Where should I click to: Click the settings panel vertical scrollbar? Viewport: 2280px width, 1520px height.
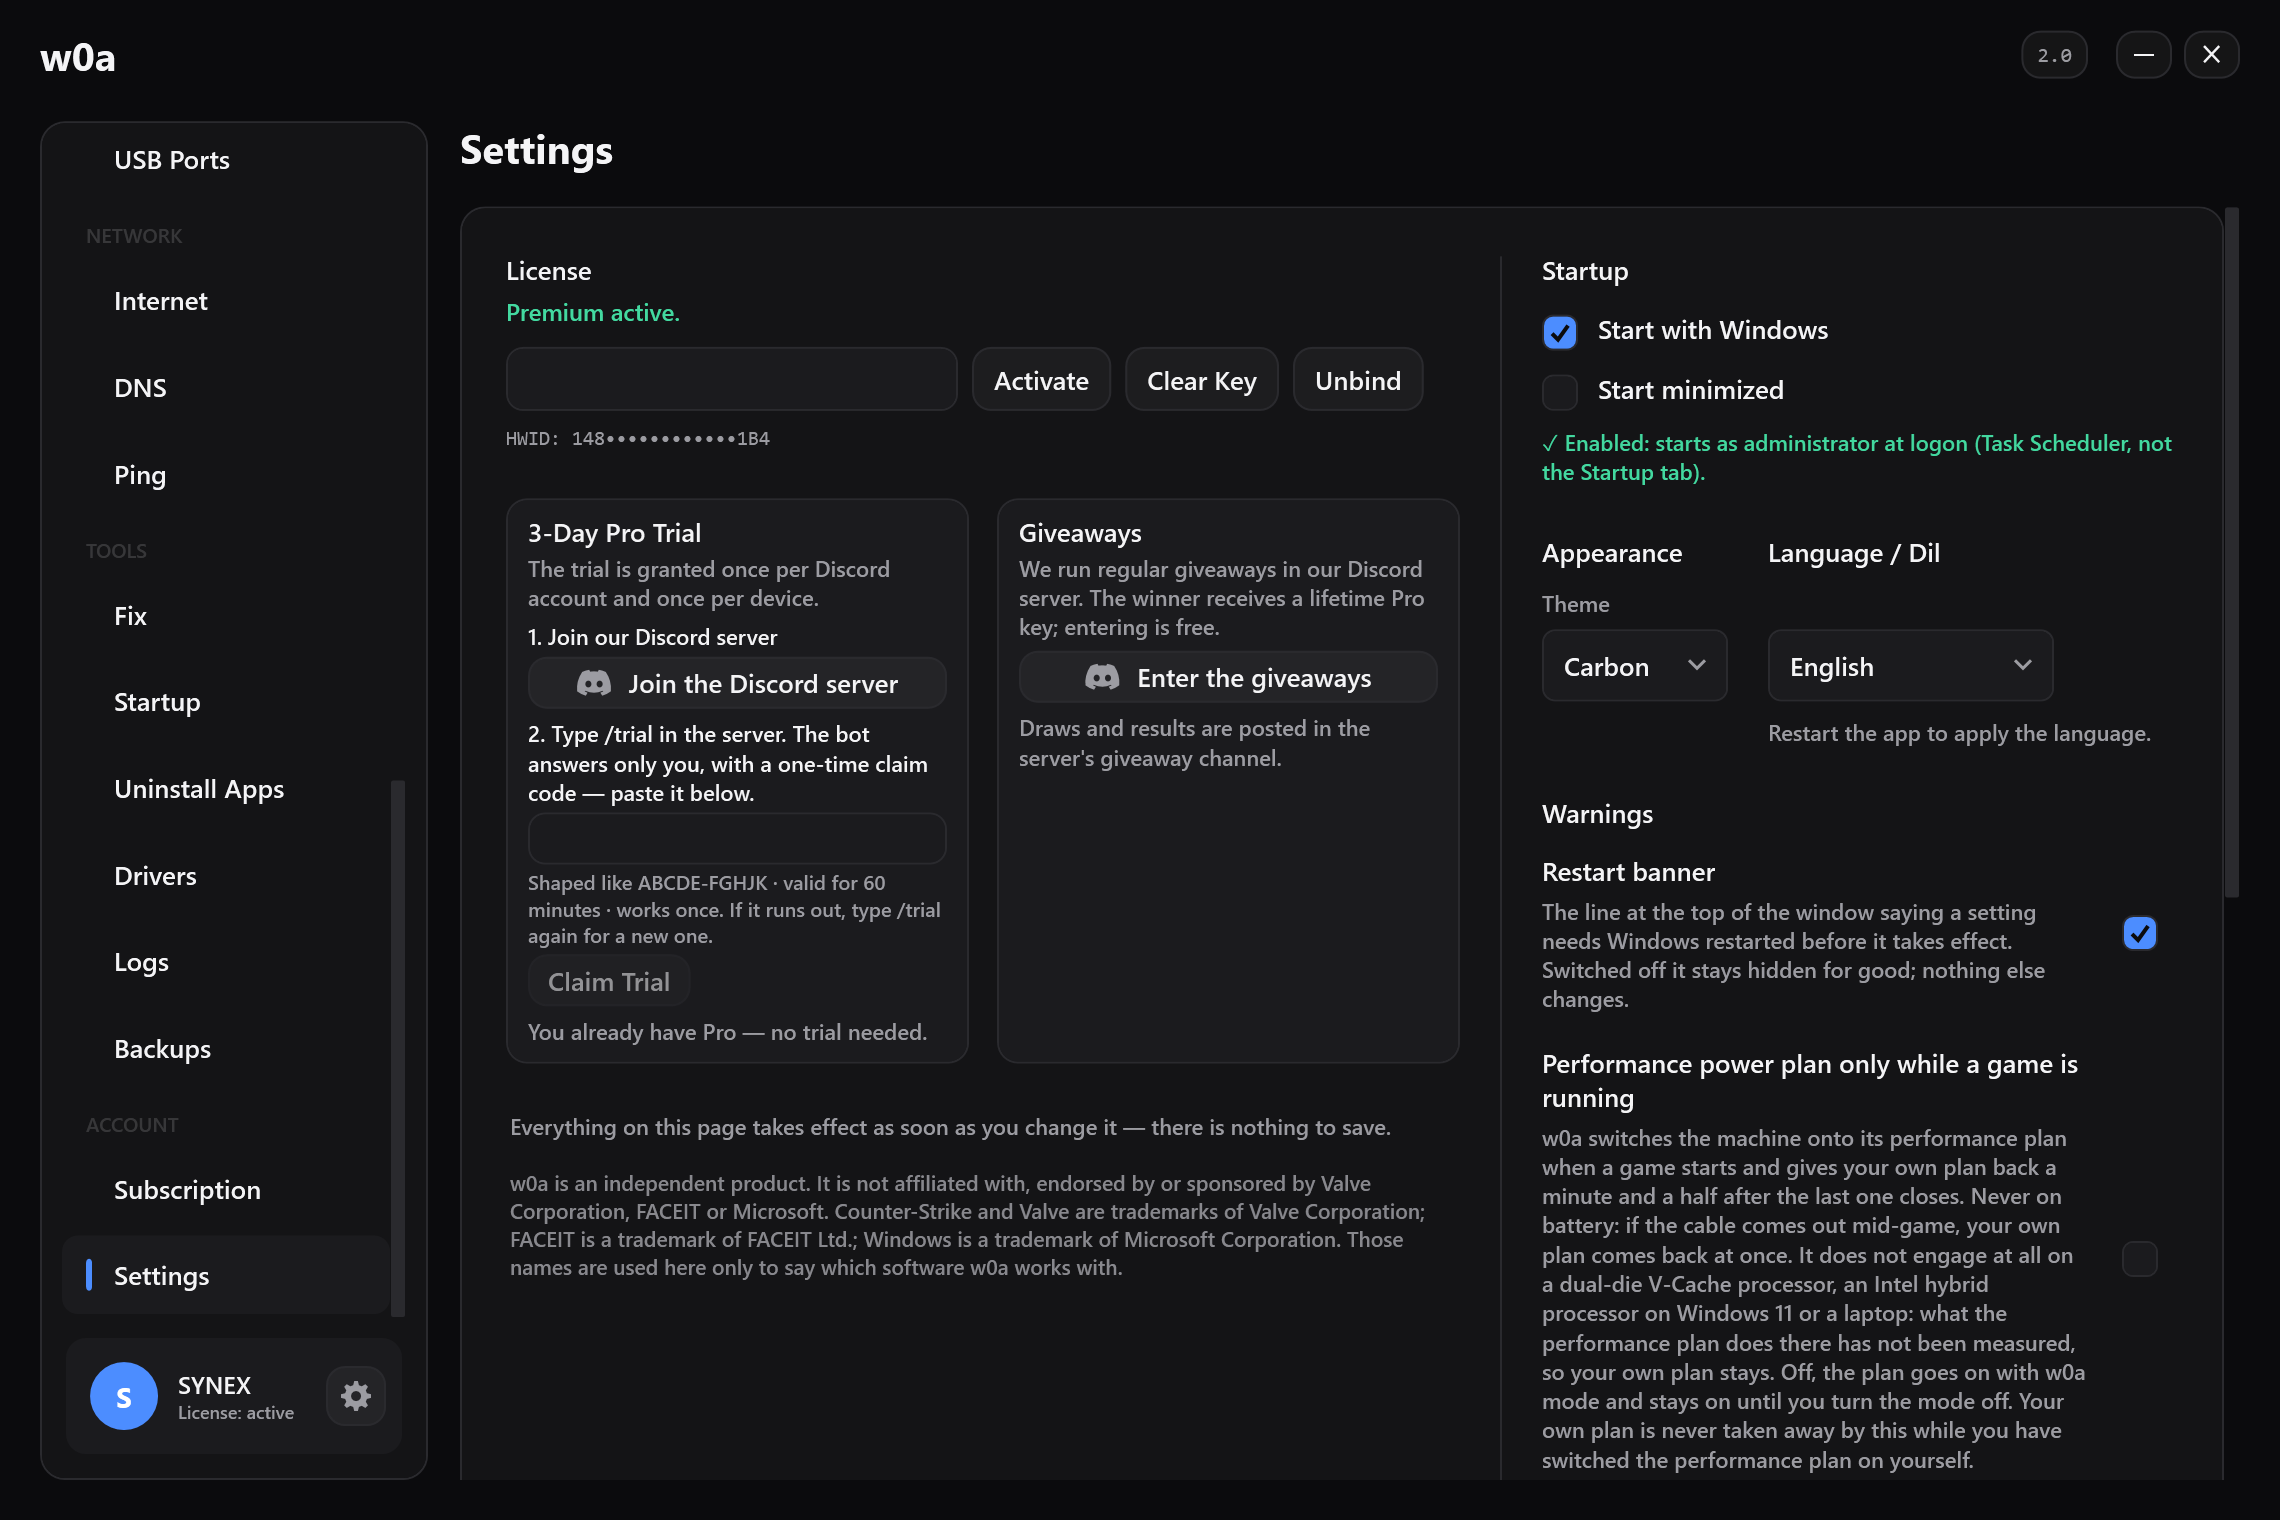tap(2231, 552)
